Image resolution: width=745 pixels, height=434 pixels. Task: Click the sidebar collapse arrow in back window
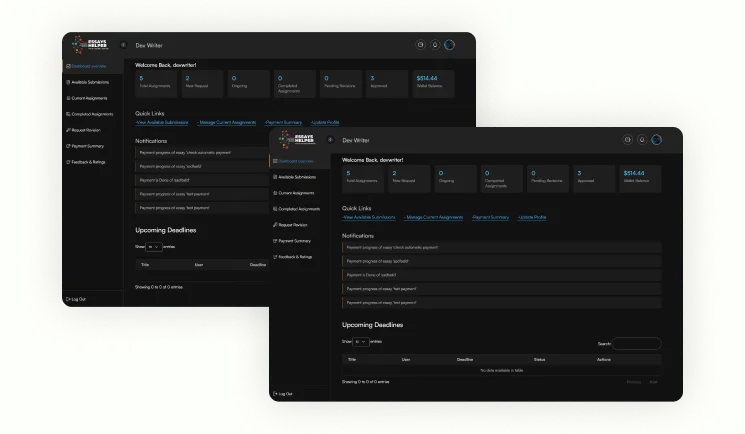pyautogui.click(x=124, y=45)
